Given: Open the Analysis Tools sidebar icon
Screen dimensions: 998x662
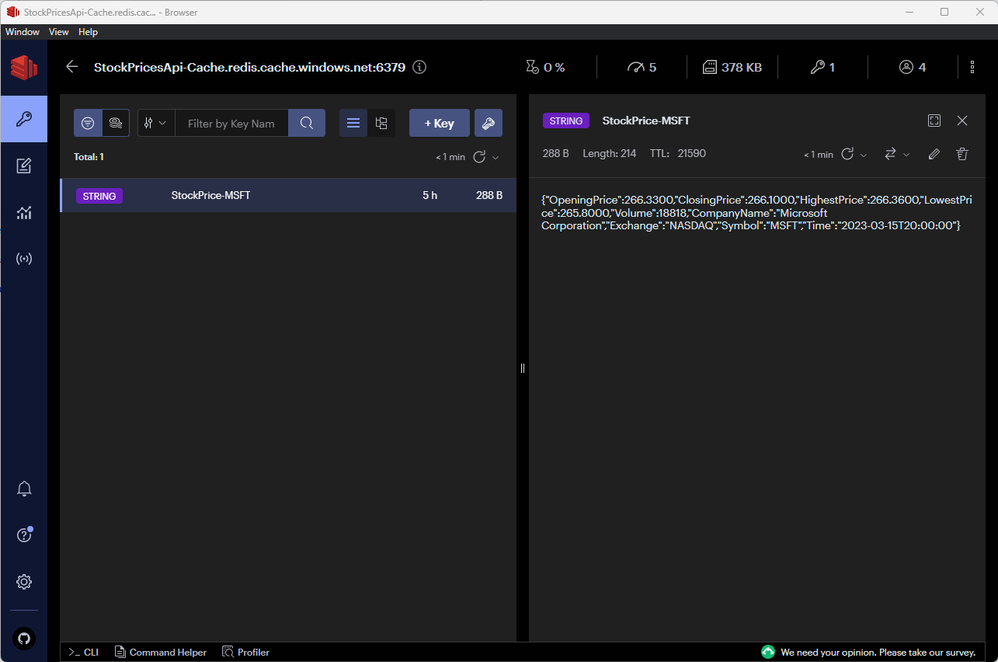Looking at the screenshot, I should pos(24,213).
